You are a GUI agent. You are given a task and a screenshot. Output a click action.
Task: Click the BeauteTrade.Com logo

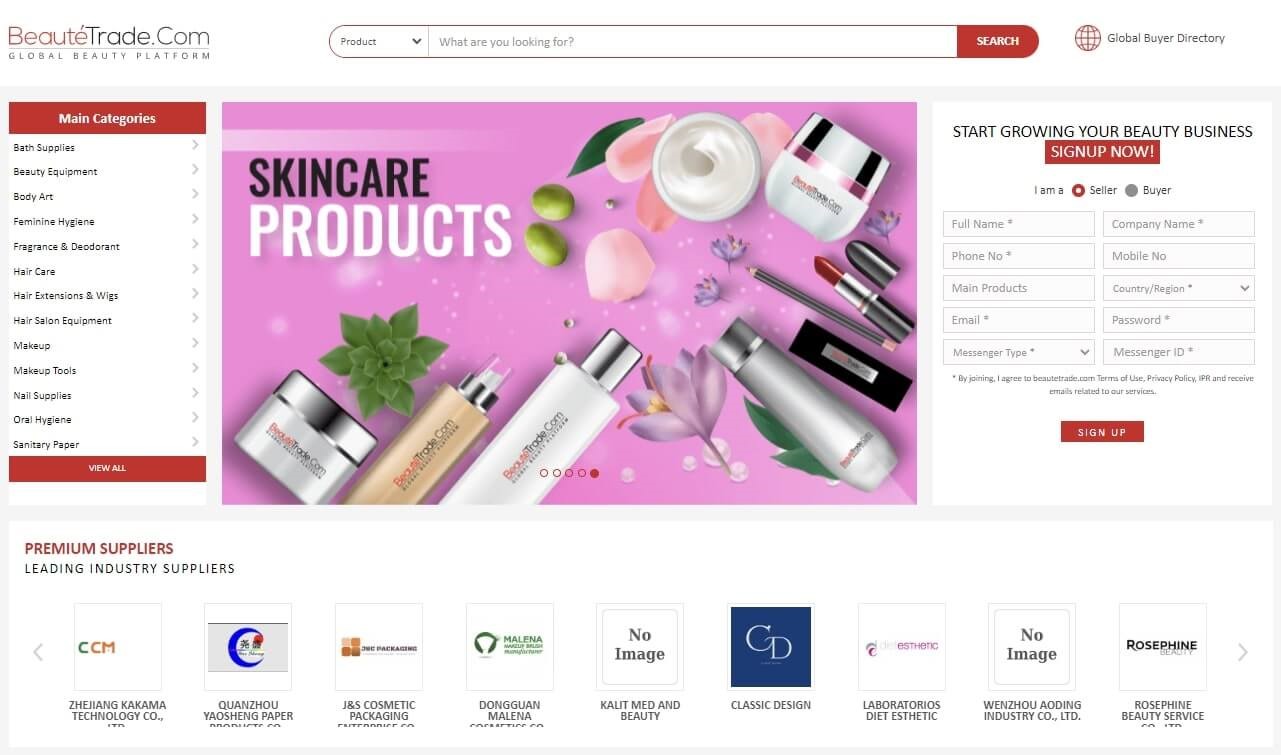109,42
